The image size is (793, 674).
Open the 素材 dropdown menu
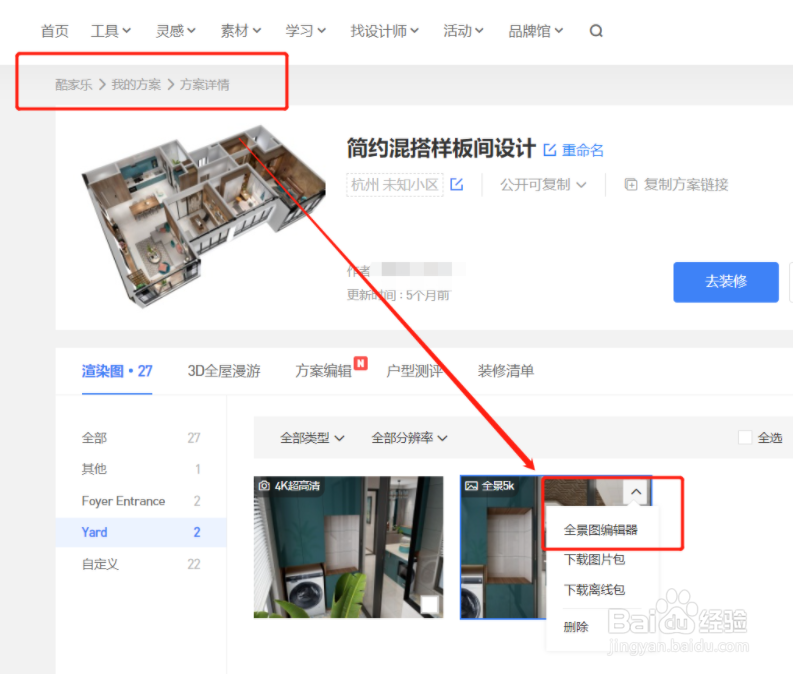coord(241,31)
